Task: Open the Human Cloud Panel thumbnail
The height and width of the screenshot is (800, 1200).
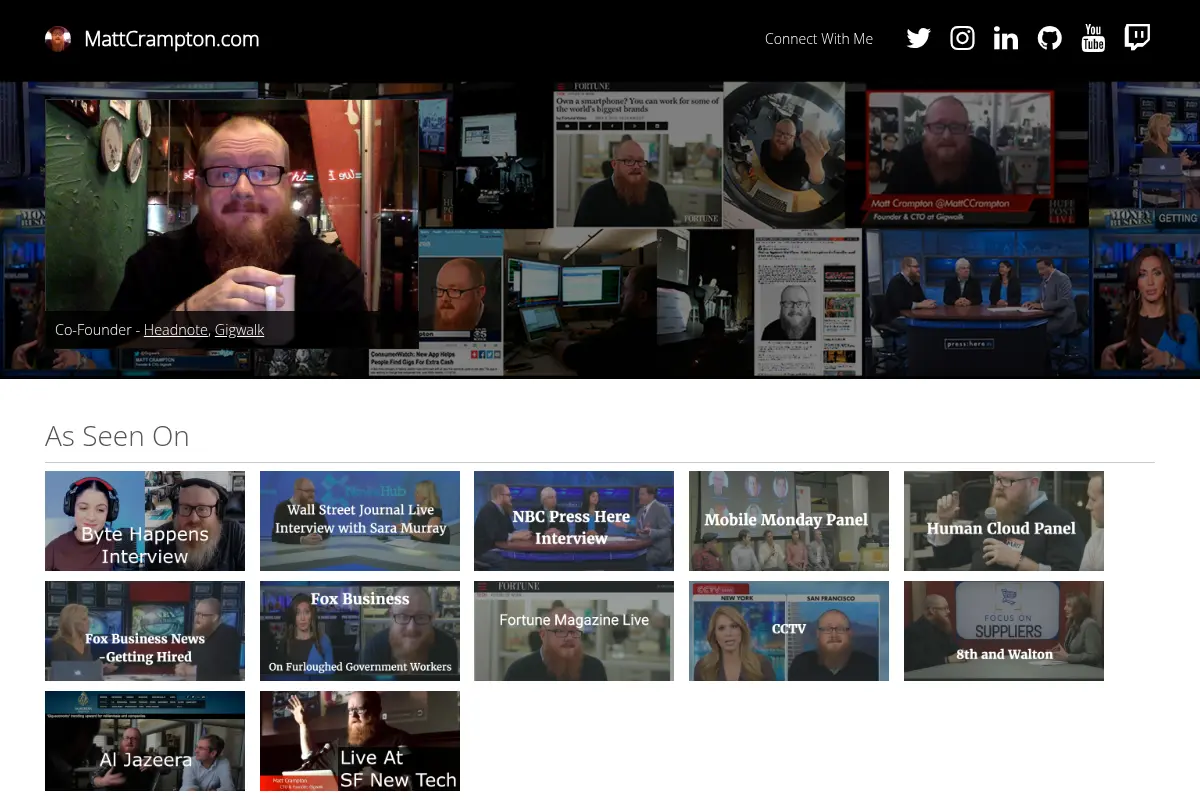Action: pyautogui.click(x=1004, y=521)
